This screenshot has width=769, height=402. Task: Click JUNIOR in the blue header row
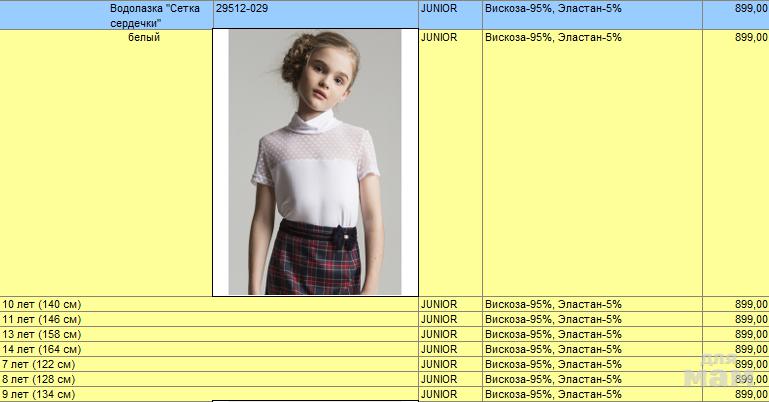point(439,8)
